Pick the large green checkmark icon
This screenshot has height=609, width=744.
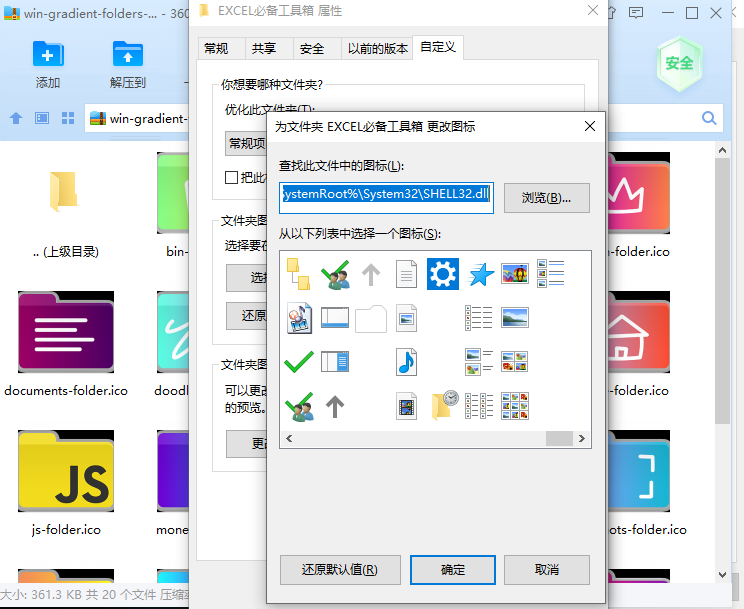[298, 362]
